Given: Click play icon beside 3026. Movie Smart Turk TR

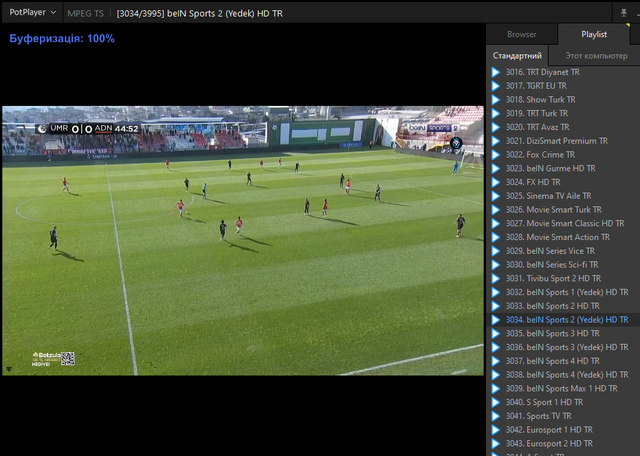Looking at the screenshot, I should 496,210.
